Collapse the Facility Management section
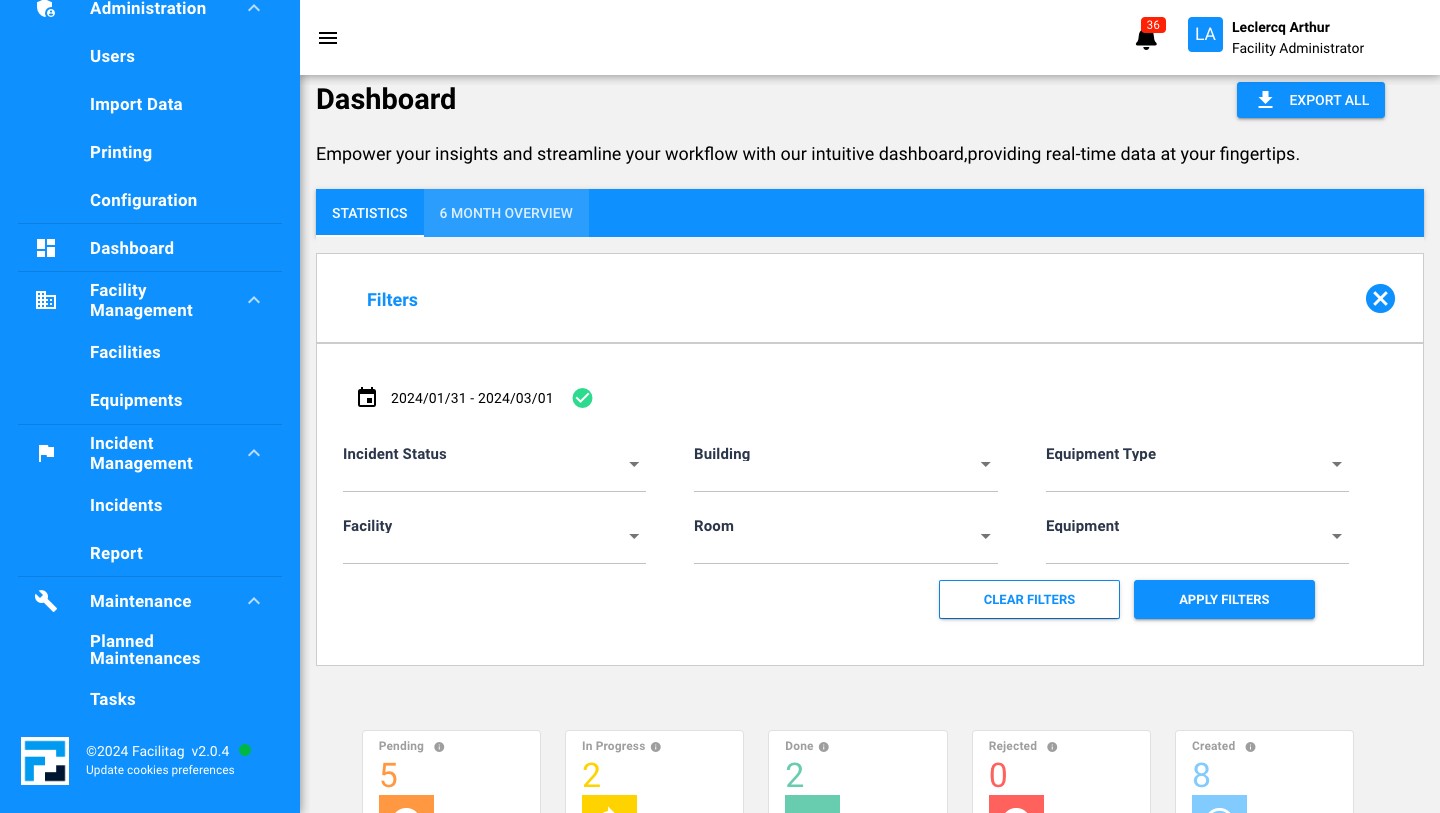This screenshot has width=1440, height=813. point(254,300)
